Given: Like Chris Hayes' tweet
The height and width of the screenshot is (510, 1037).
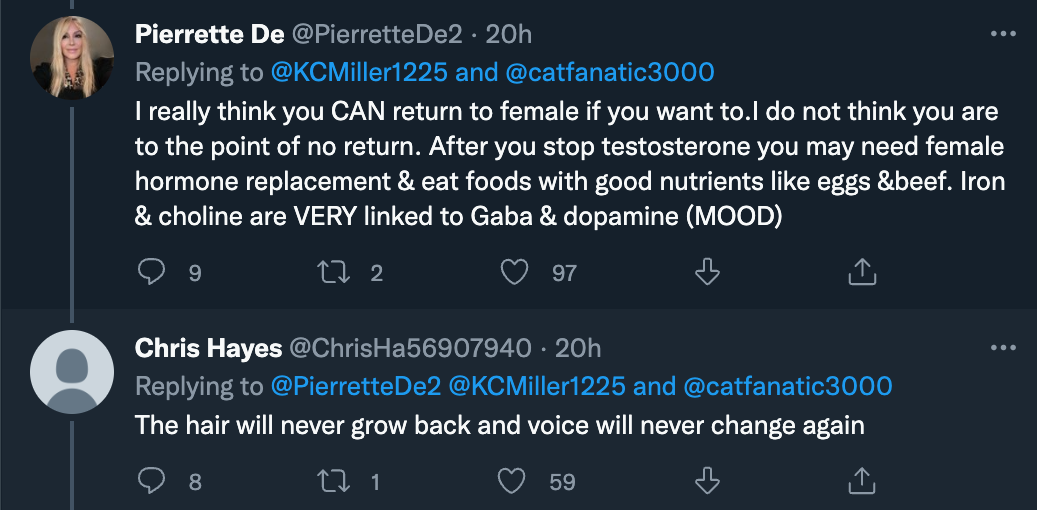Looking at the screenshot, I should click(x=511, y=481).
